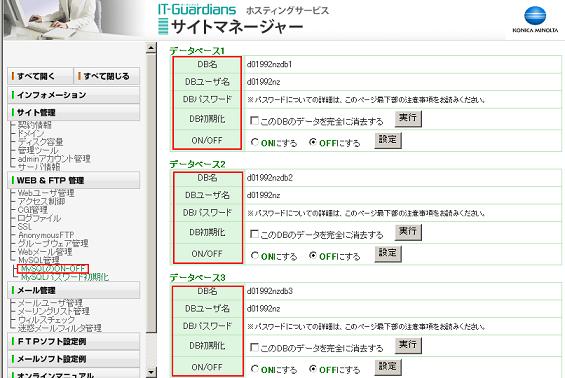Screen dimensions: 565x378
Task: Open the グループウェア管理 menu item
Action: 53,243
